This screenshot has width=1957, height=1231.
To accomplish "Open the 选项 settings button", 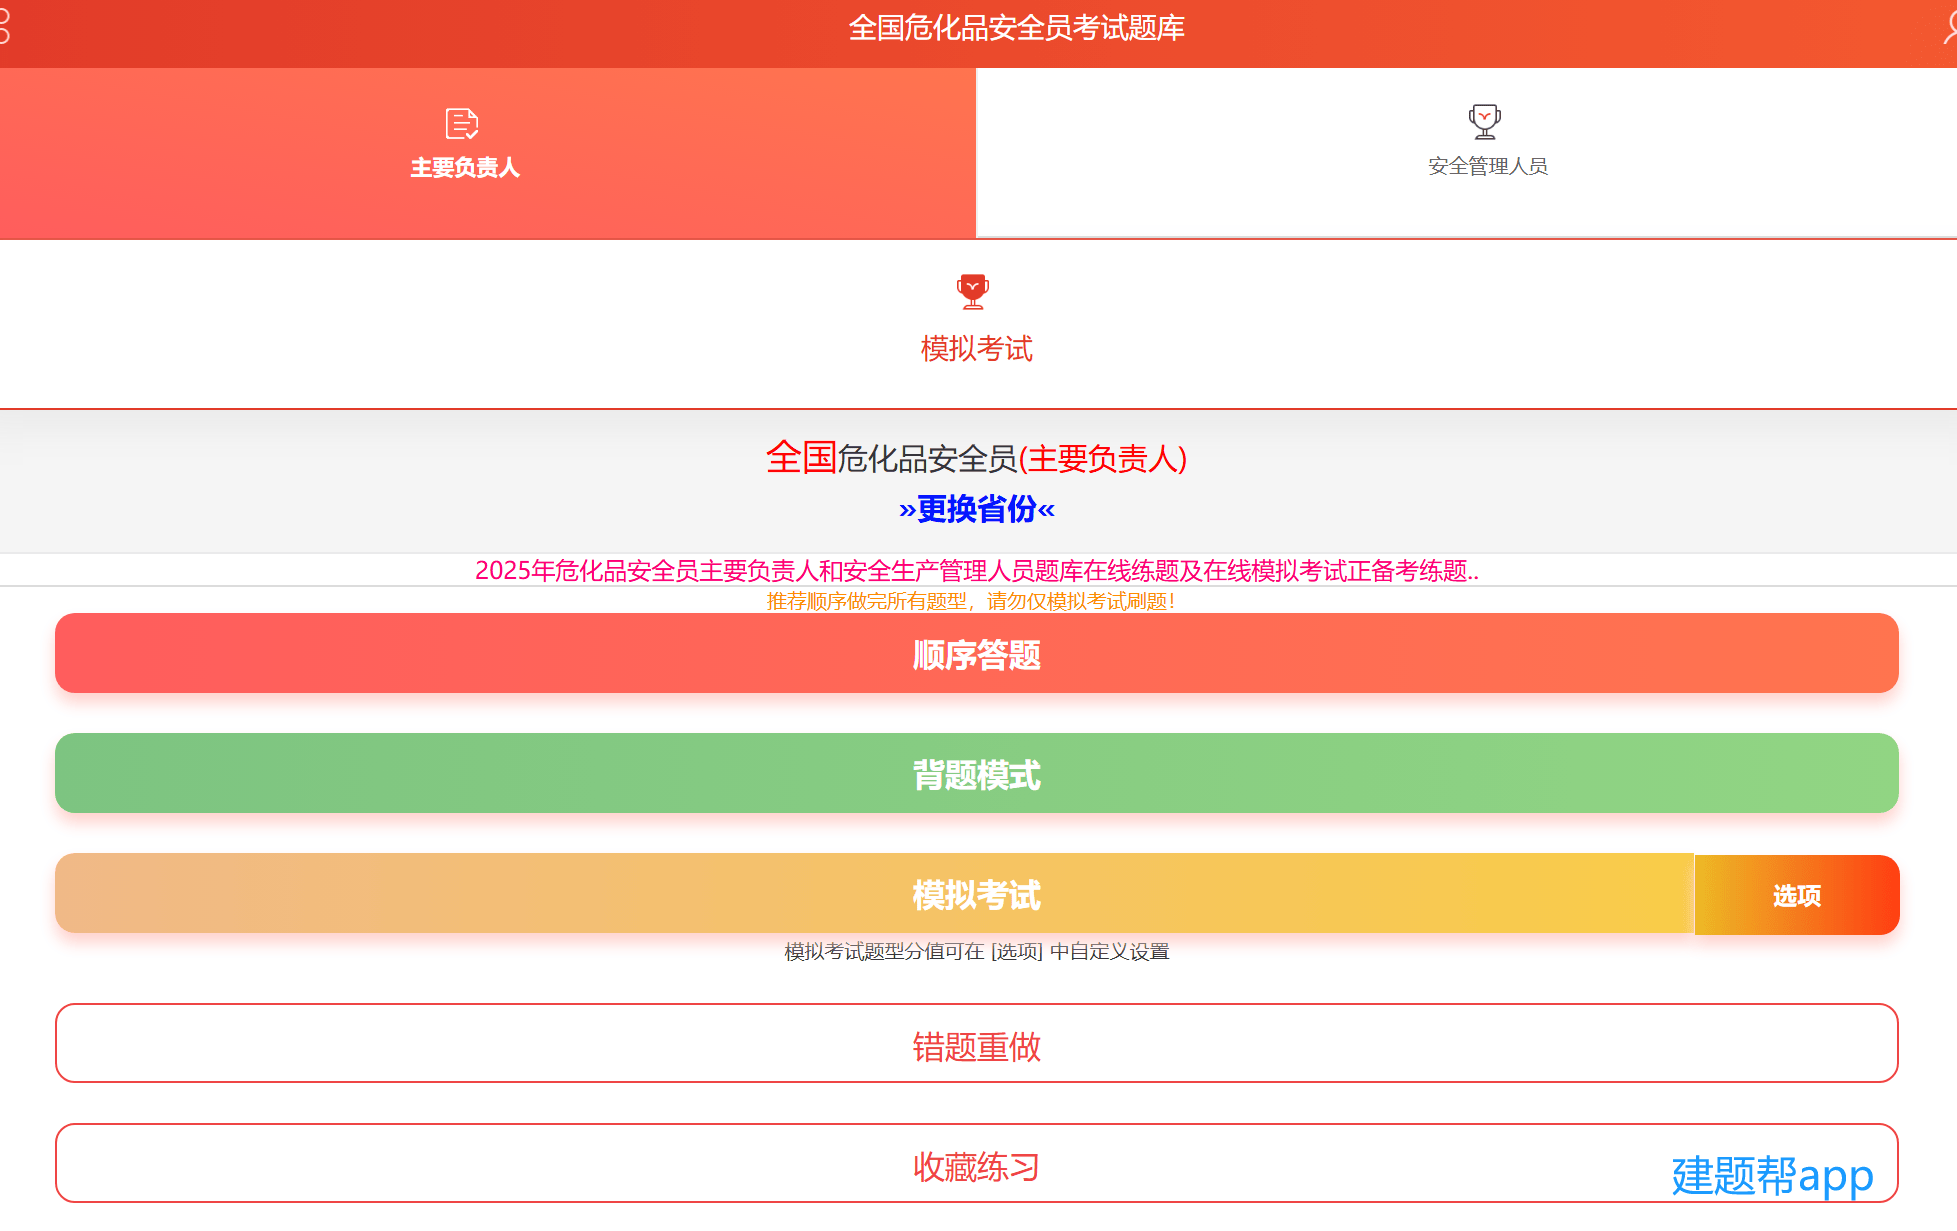I will (1797, 895).
